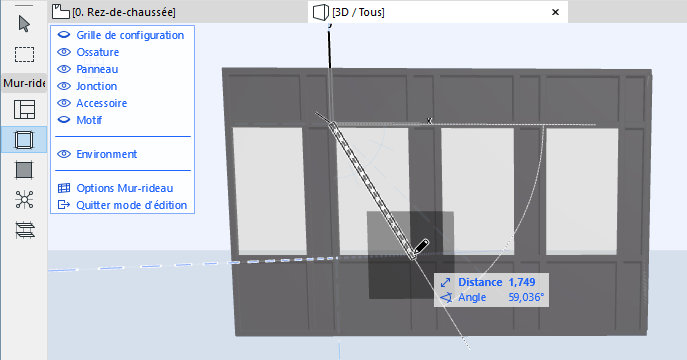Select the curtain wall Junction tool
687x360 pixels.
(24, 200)
